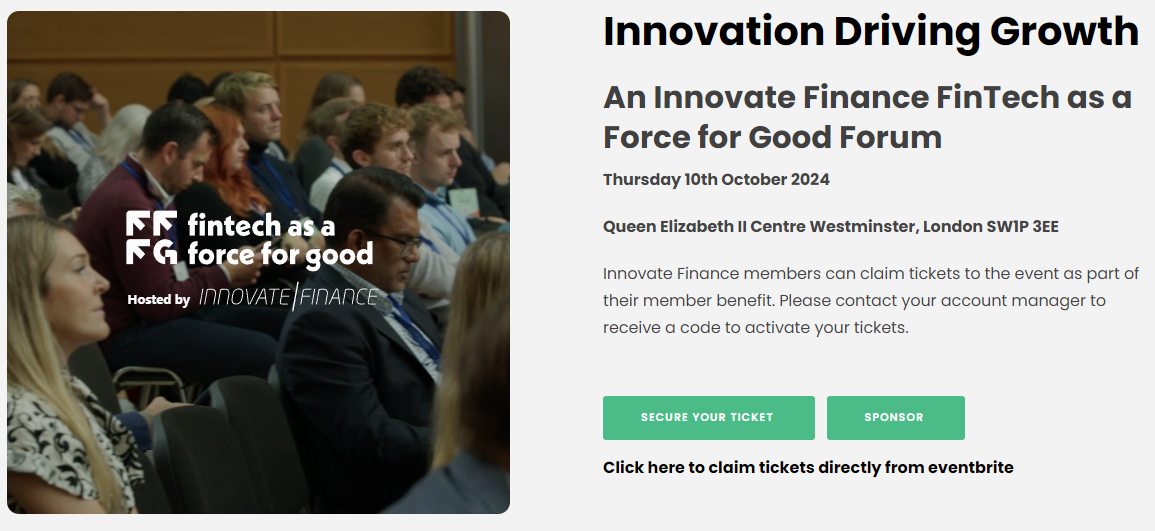Click the blue lanyard on the glasses man
The width and height of the screenshot is (1155, 531).
coord(414,330)
